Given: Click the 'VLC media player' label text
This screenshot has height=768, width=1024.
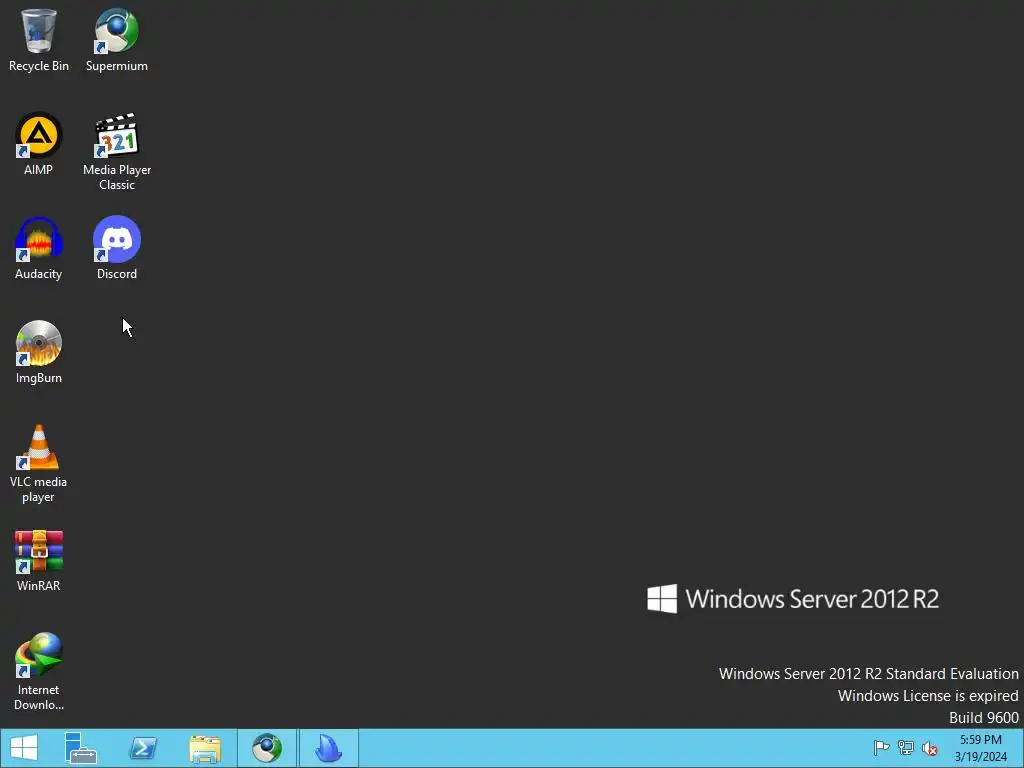Looking at the screenshot, I should 39,489.
